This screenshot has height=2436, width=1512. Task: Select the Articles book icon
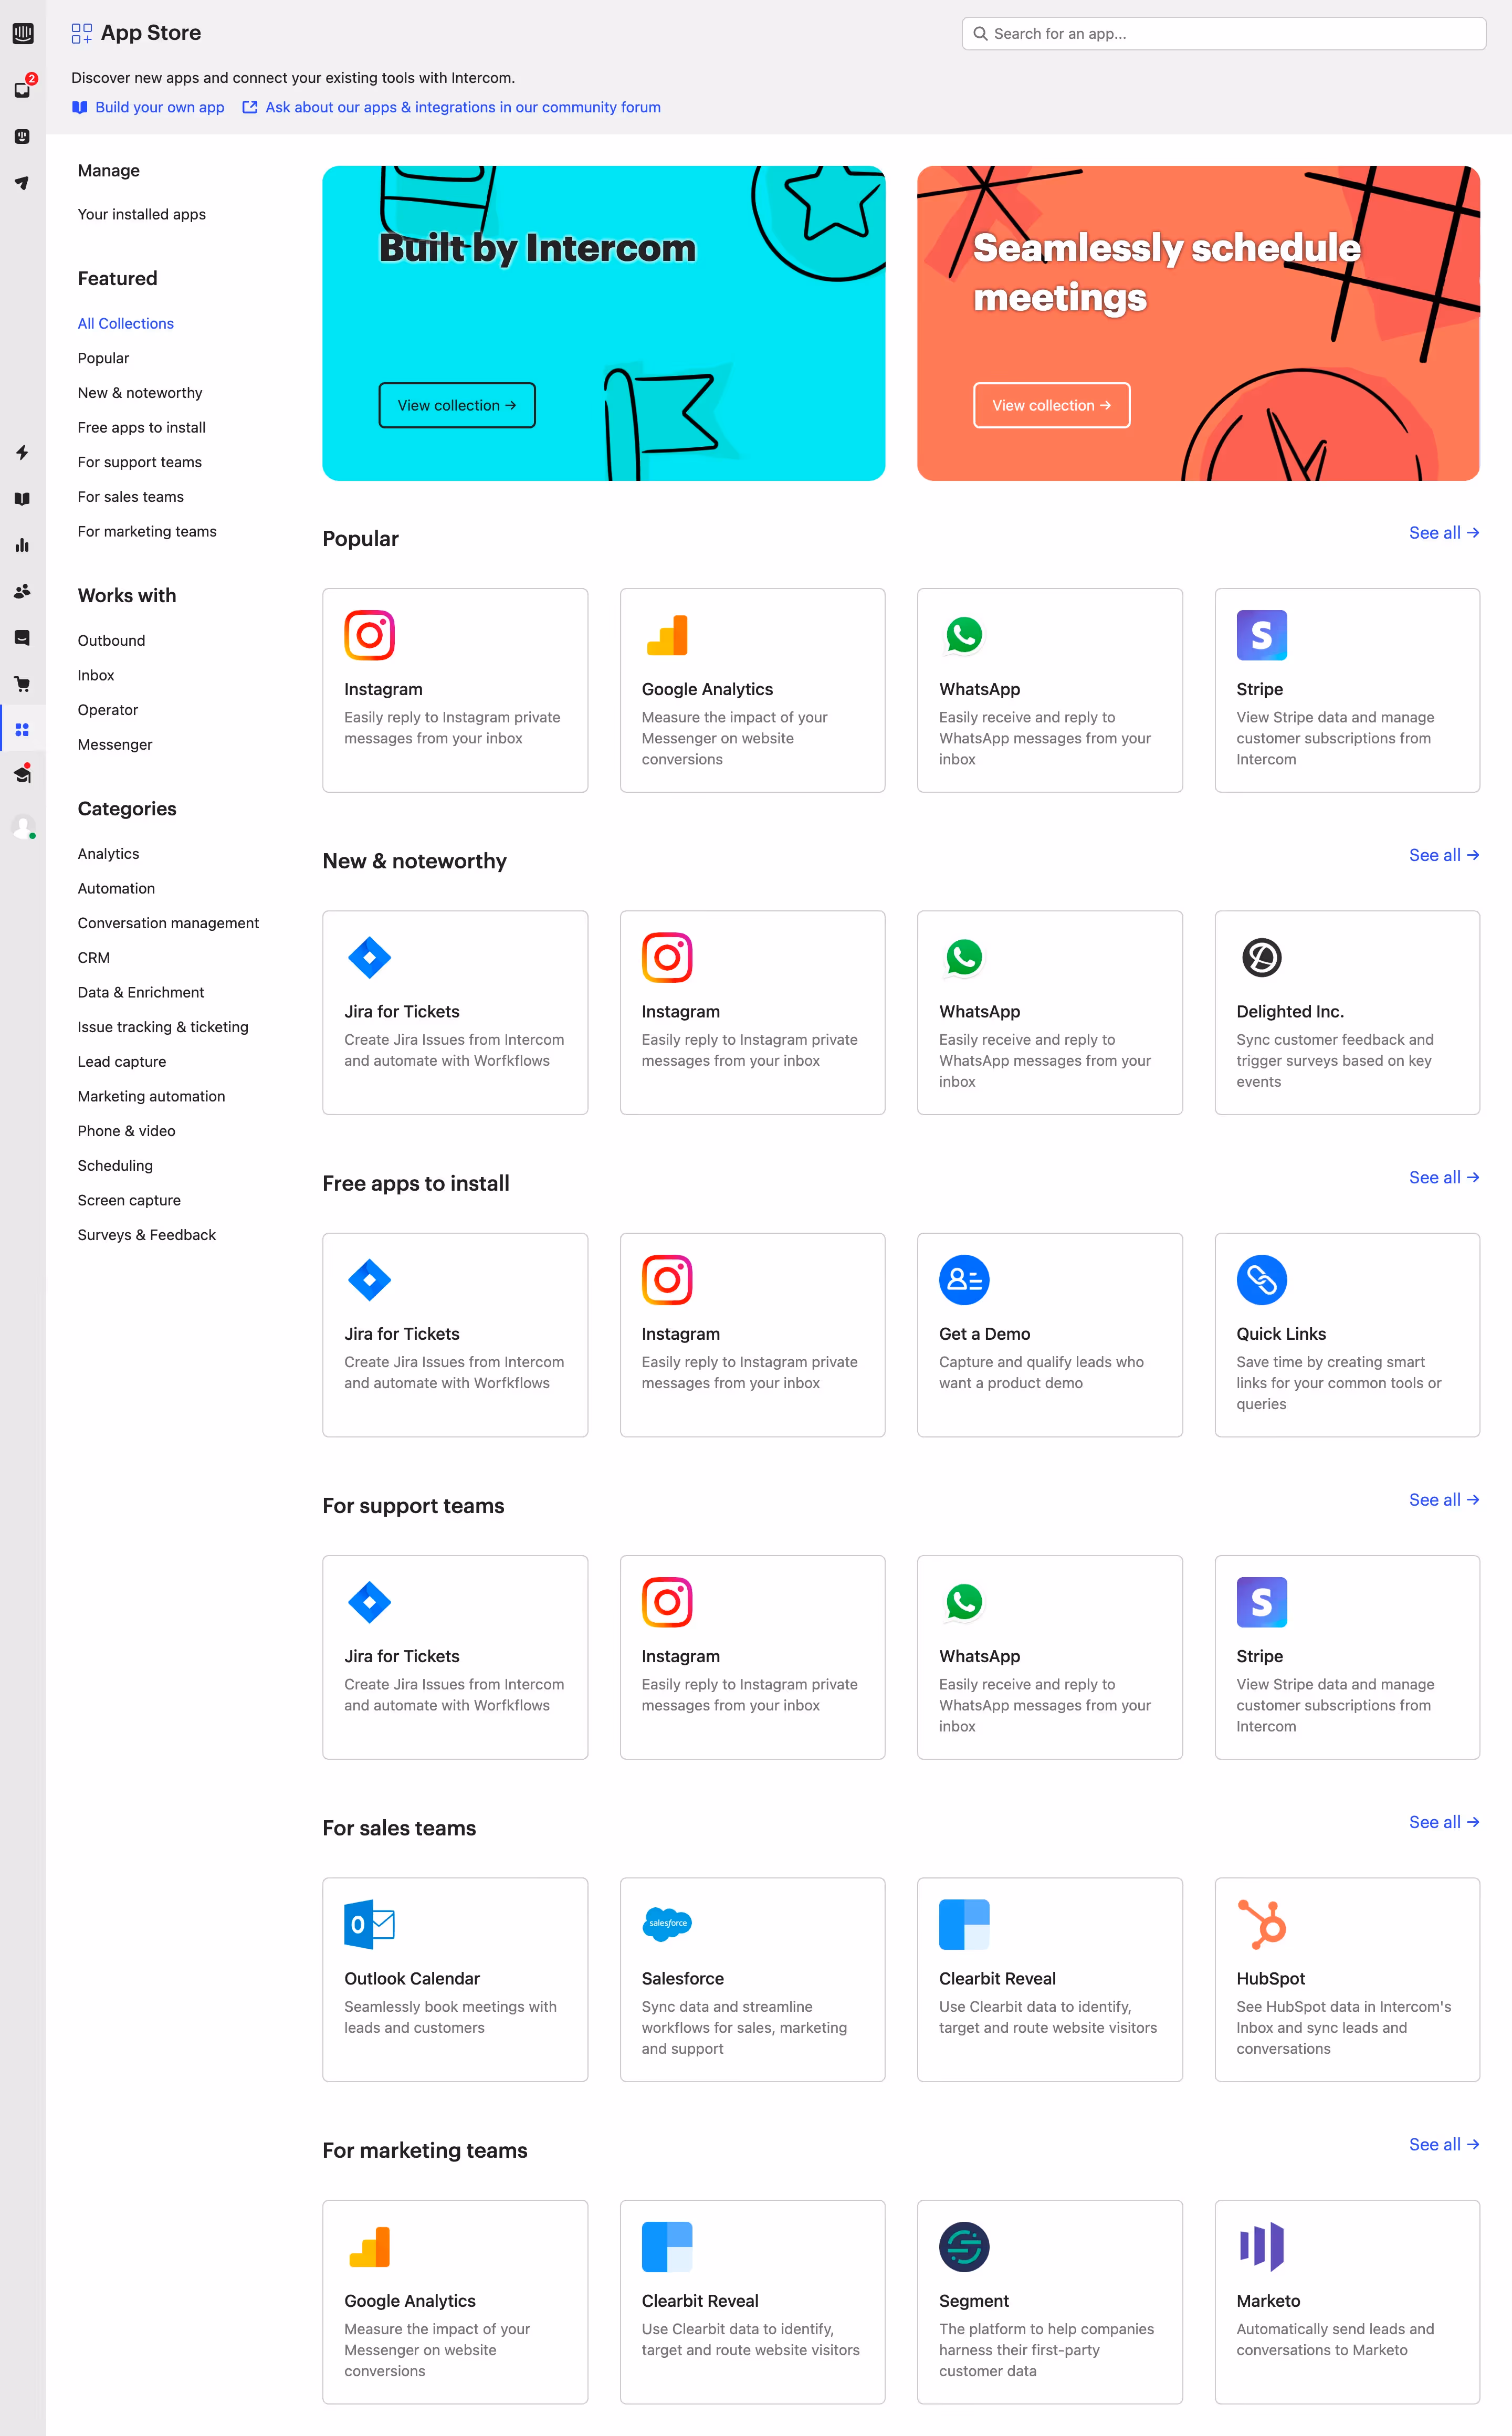click(x=22, y=498)
